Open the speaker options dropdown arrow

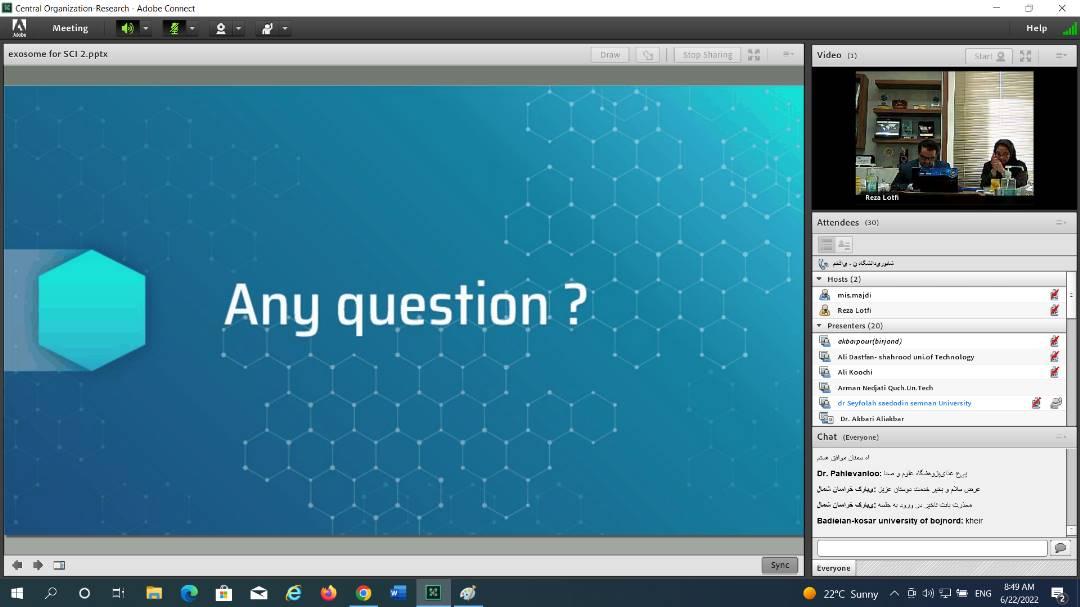pyautogui.click(x=146, y=28)
